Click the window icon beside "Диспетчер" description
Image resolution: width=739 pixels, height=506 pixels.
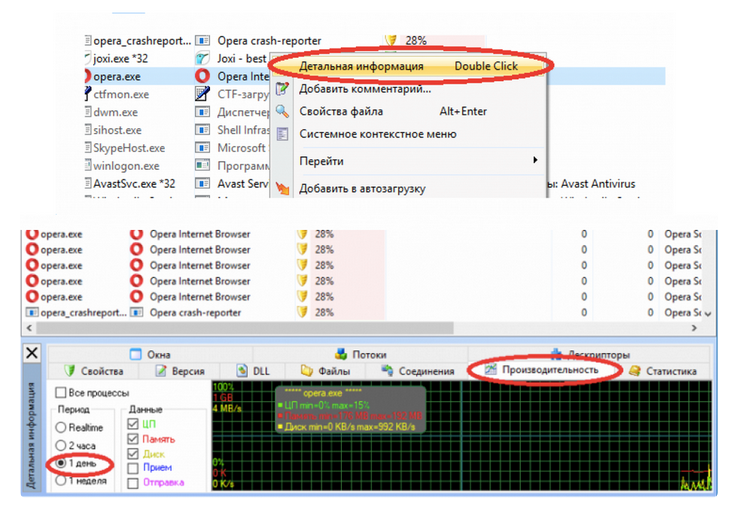tap(202, 112)
